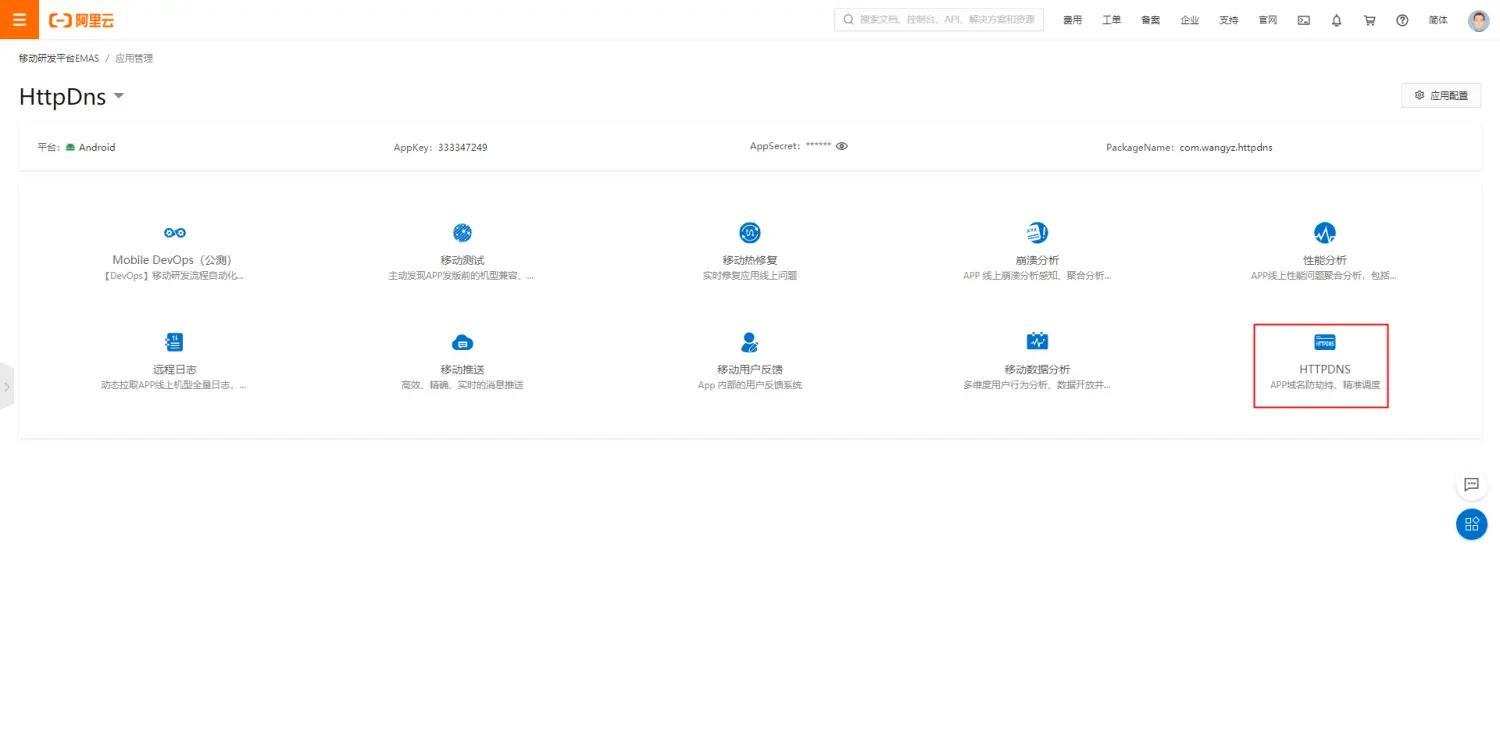Viewport: 1500px width, 732px height.
Task: Click the 动态拉取APP线上机型全量日志 description
Action: (175, 385)
